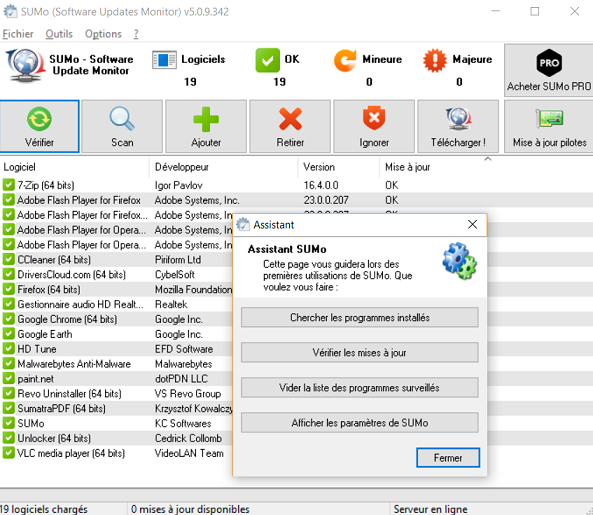Open Télécharger globe download button
593x515 pixels.
tap(458, 126)
